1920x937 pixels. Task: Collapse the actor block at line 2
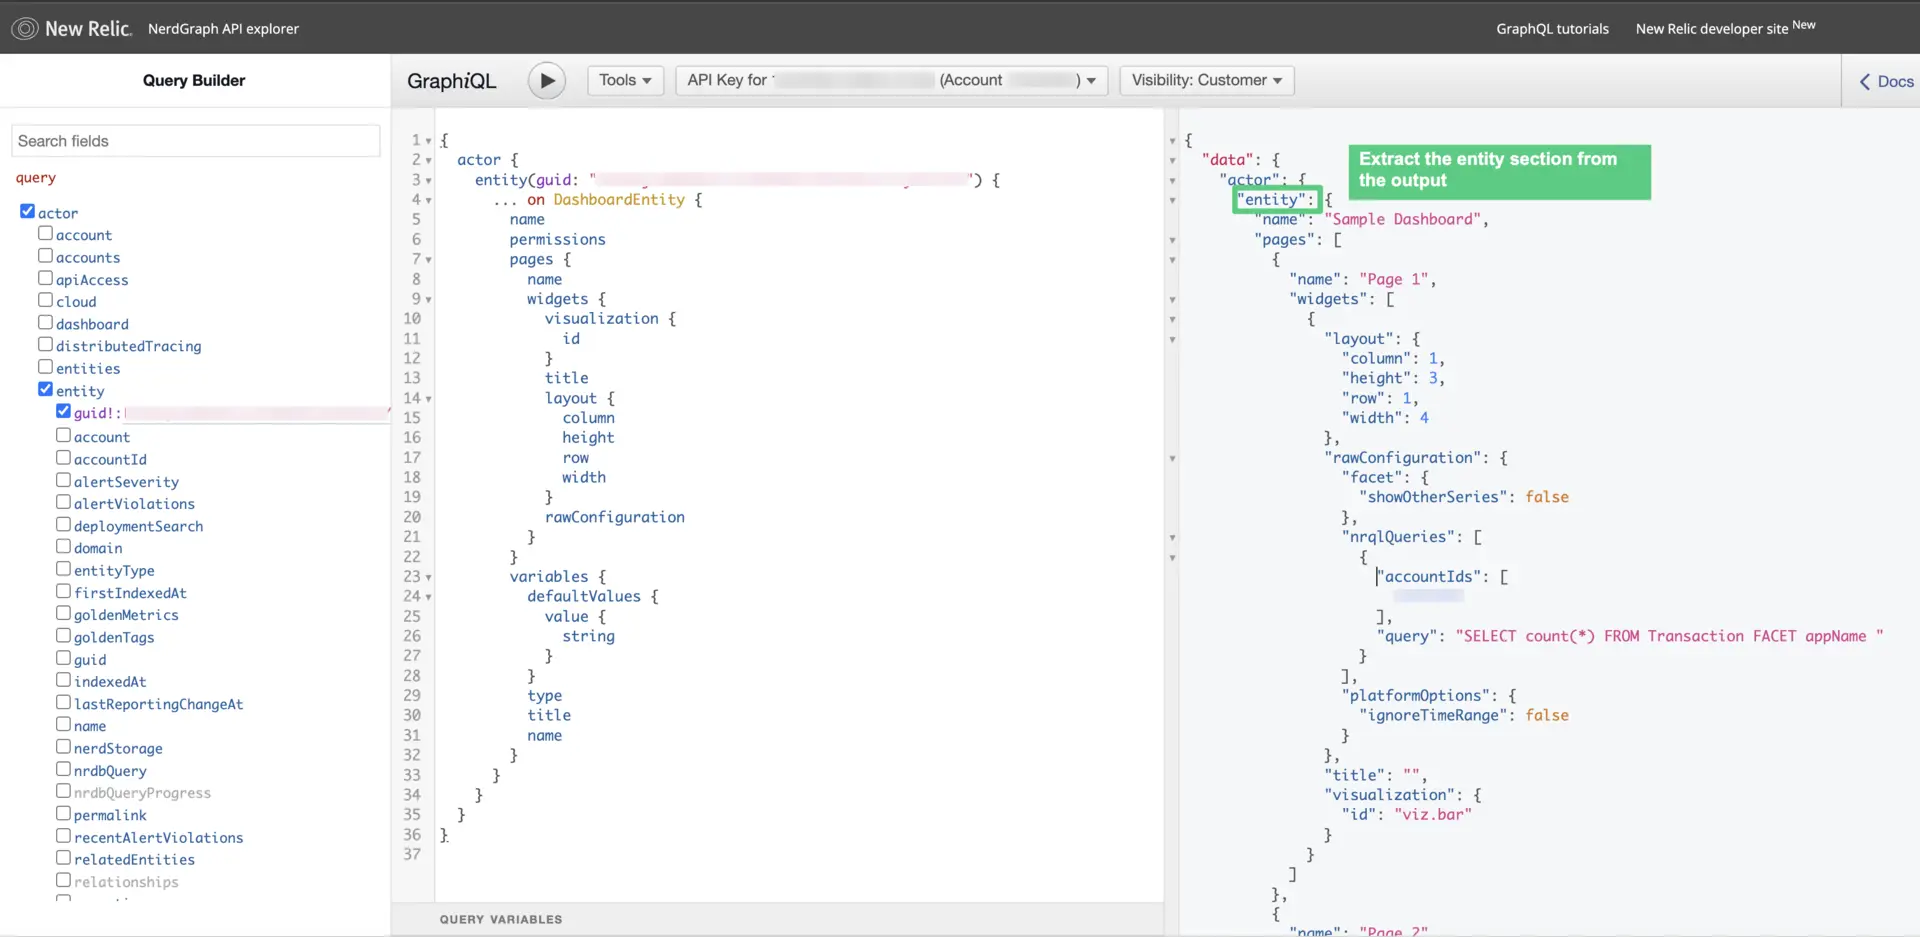429,161
